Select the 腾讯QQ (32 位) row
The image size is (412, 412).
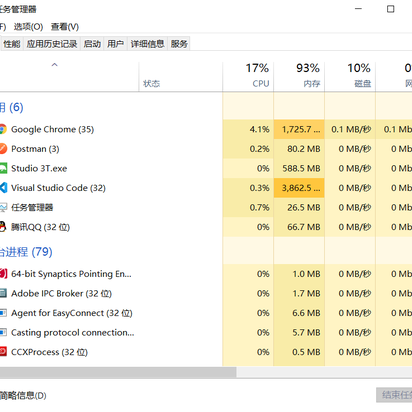206,227
